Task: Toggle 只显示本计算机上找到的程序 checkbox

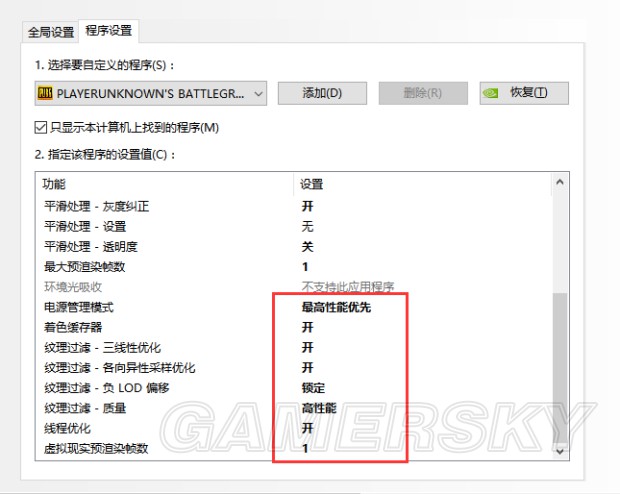Action: (41, 127)
